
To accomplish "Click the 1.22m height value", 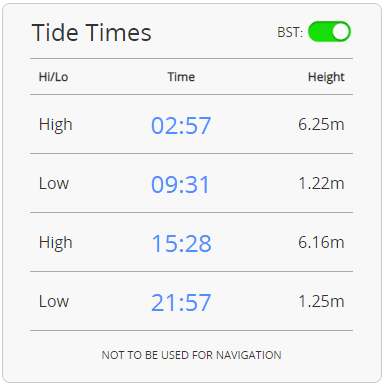I will tap(321, 183).
